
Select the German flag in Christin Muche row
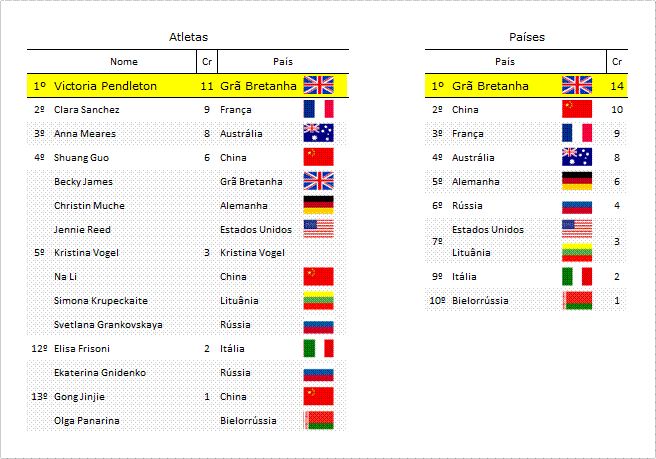pyautogui.click(x=318, y=205)
